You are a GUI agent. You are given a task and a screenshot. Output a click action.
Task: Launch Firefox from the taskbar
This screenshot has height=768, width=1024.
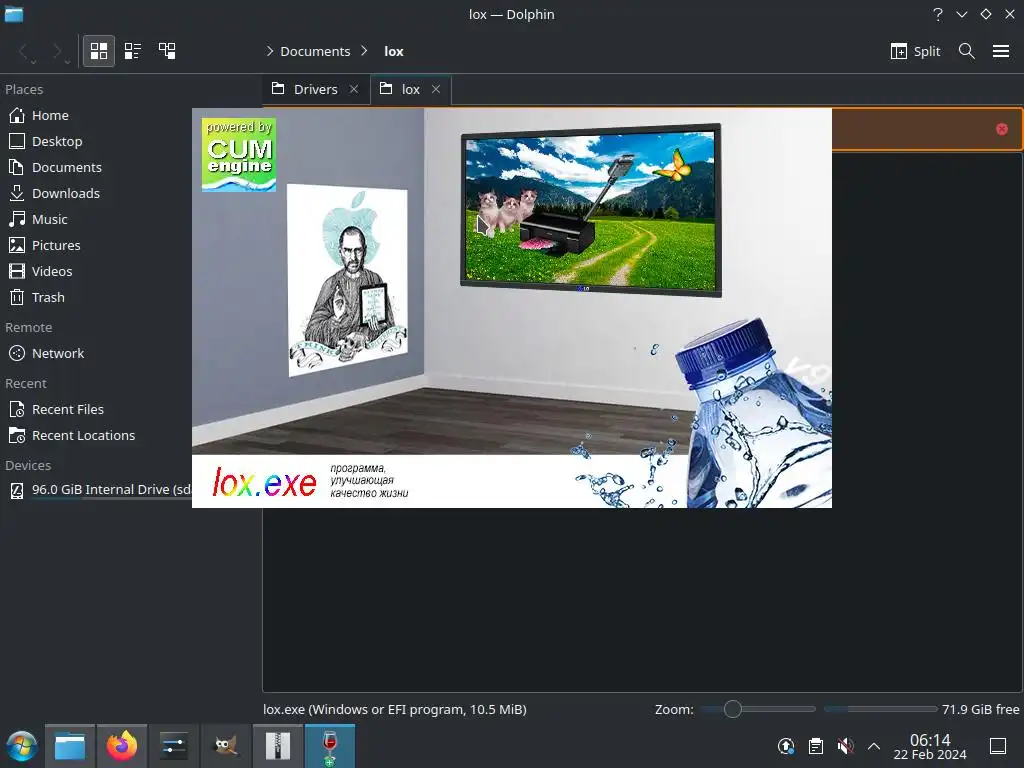pos(121,746)
